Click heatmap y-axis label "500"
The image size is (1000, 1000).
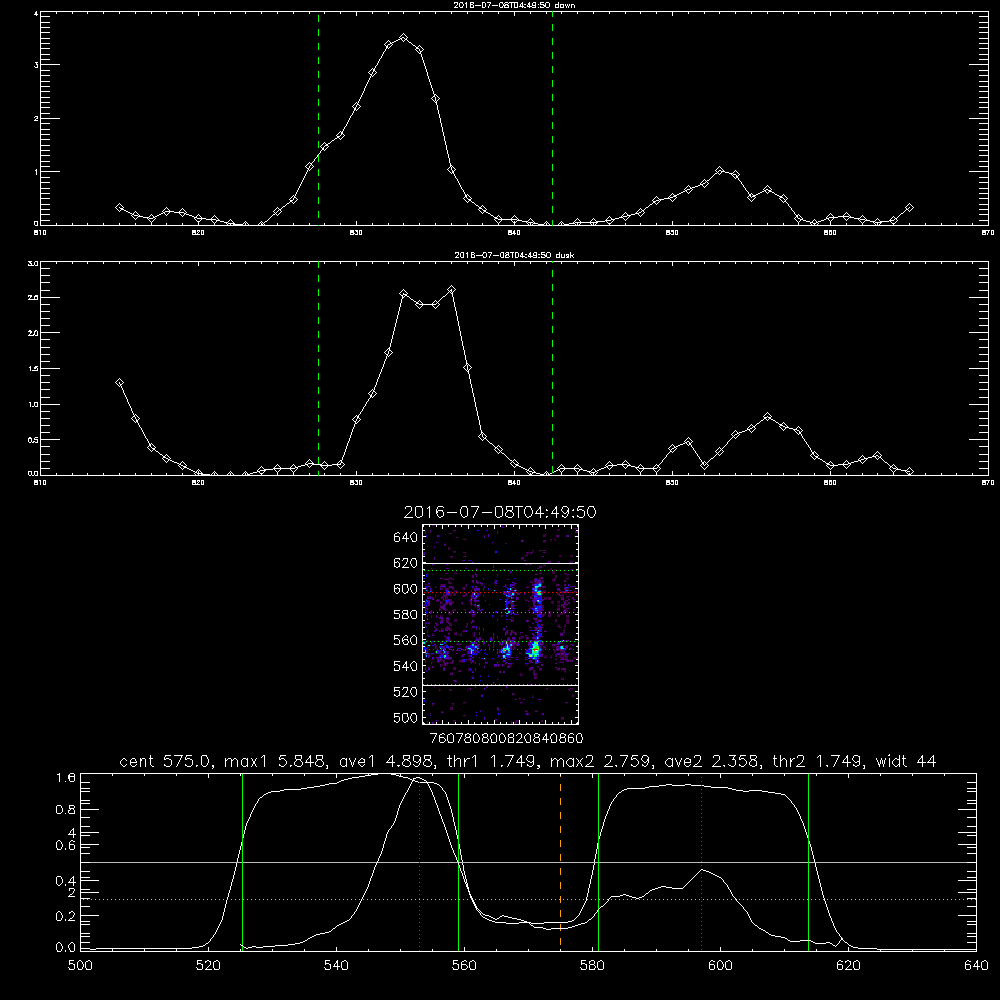(406, 718)
